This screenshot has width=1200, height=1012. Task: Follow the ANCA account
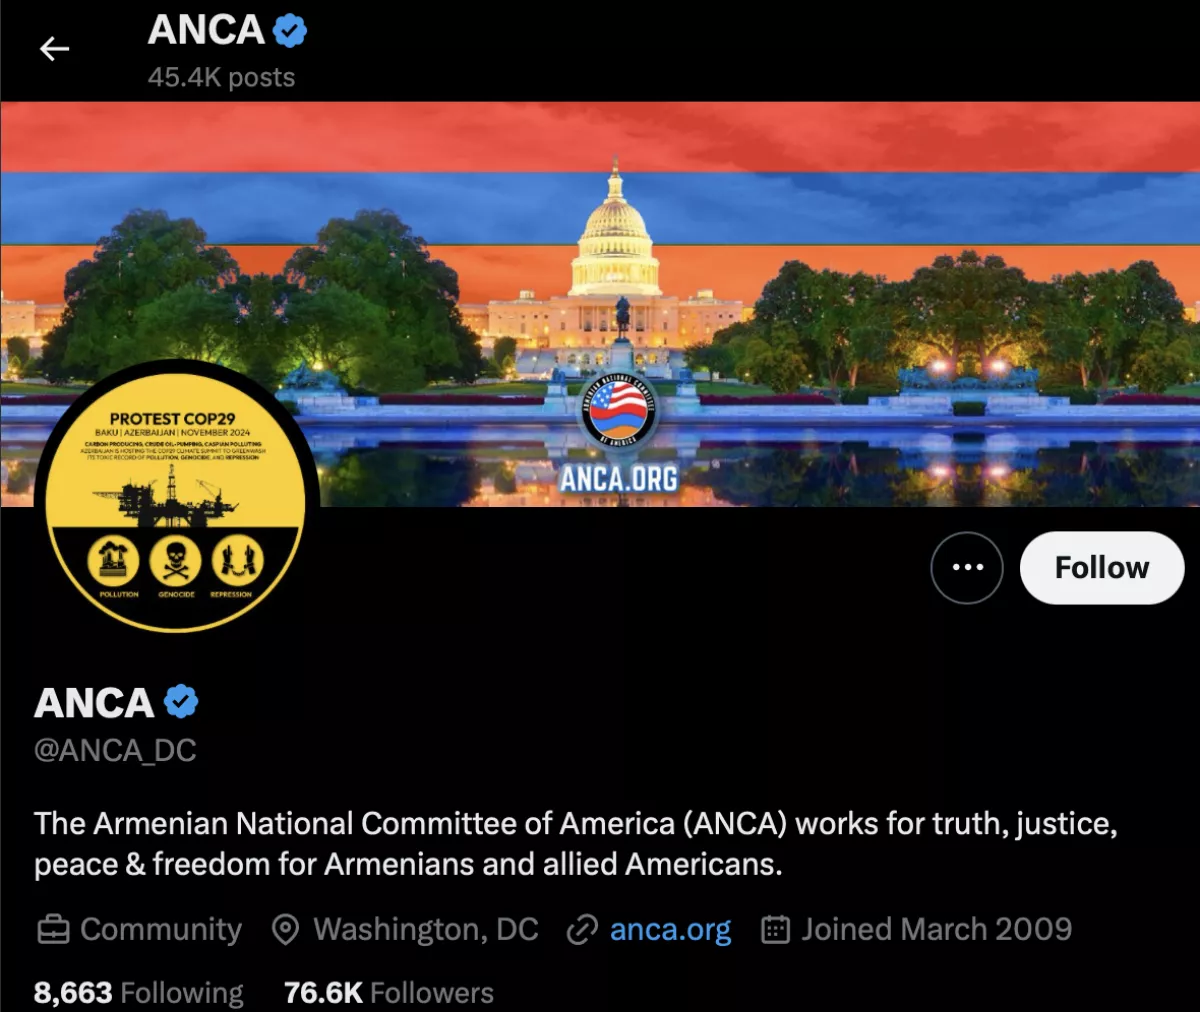point(1102,568)
